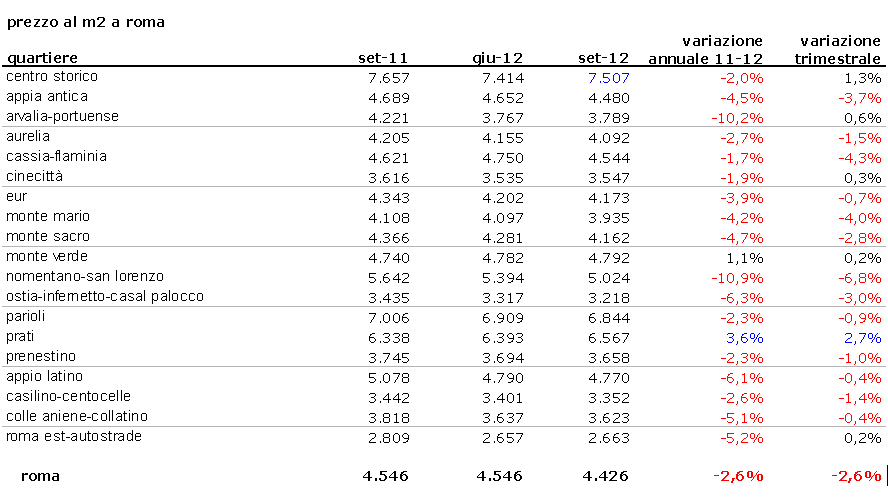Click the bold 'roma' total row label
This screenshot has width=888, height=500.
click(41, 476)
